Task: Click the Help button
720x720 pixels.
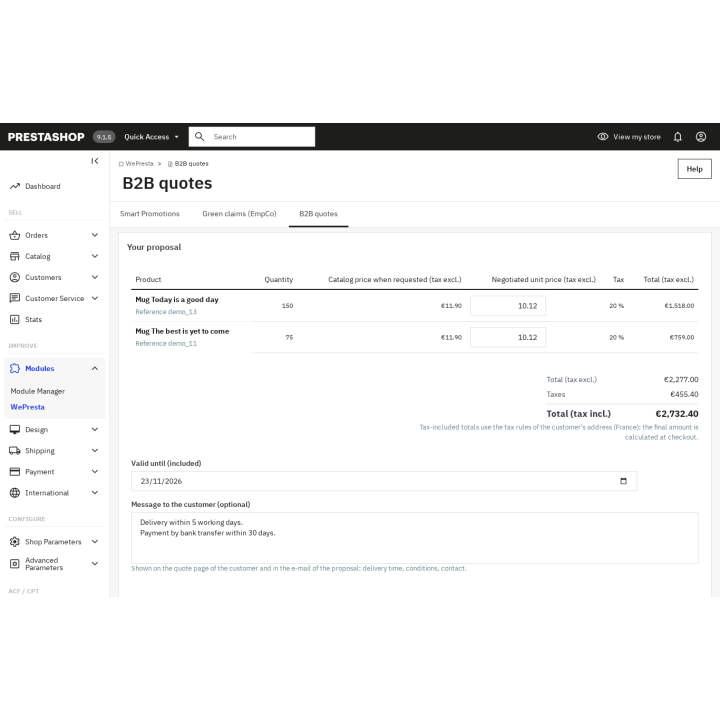Action: 694,169
